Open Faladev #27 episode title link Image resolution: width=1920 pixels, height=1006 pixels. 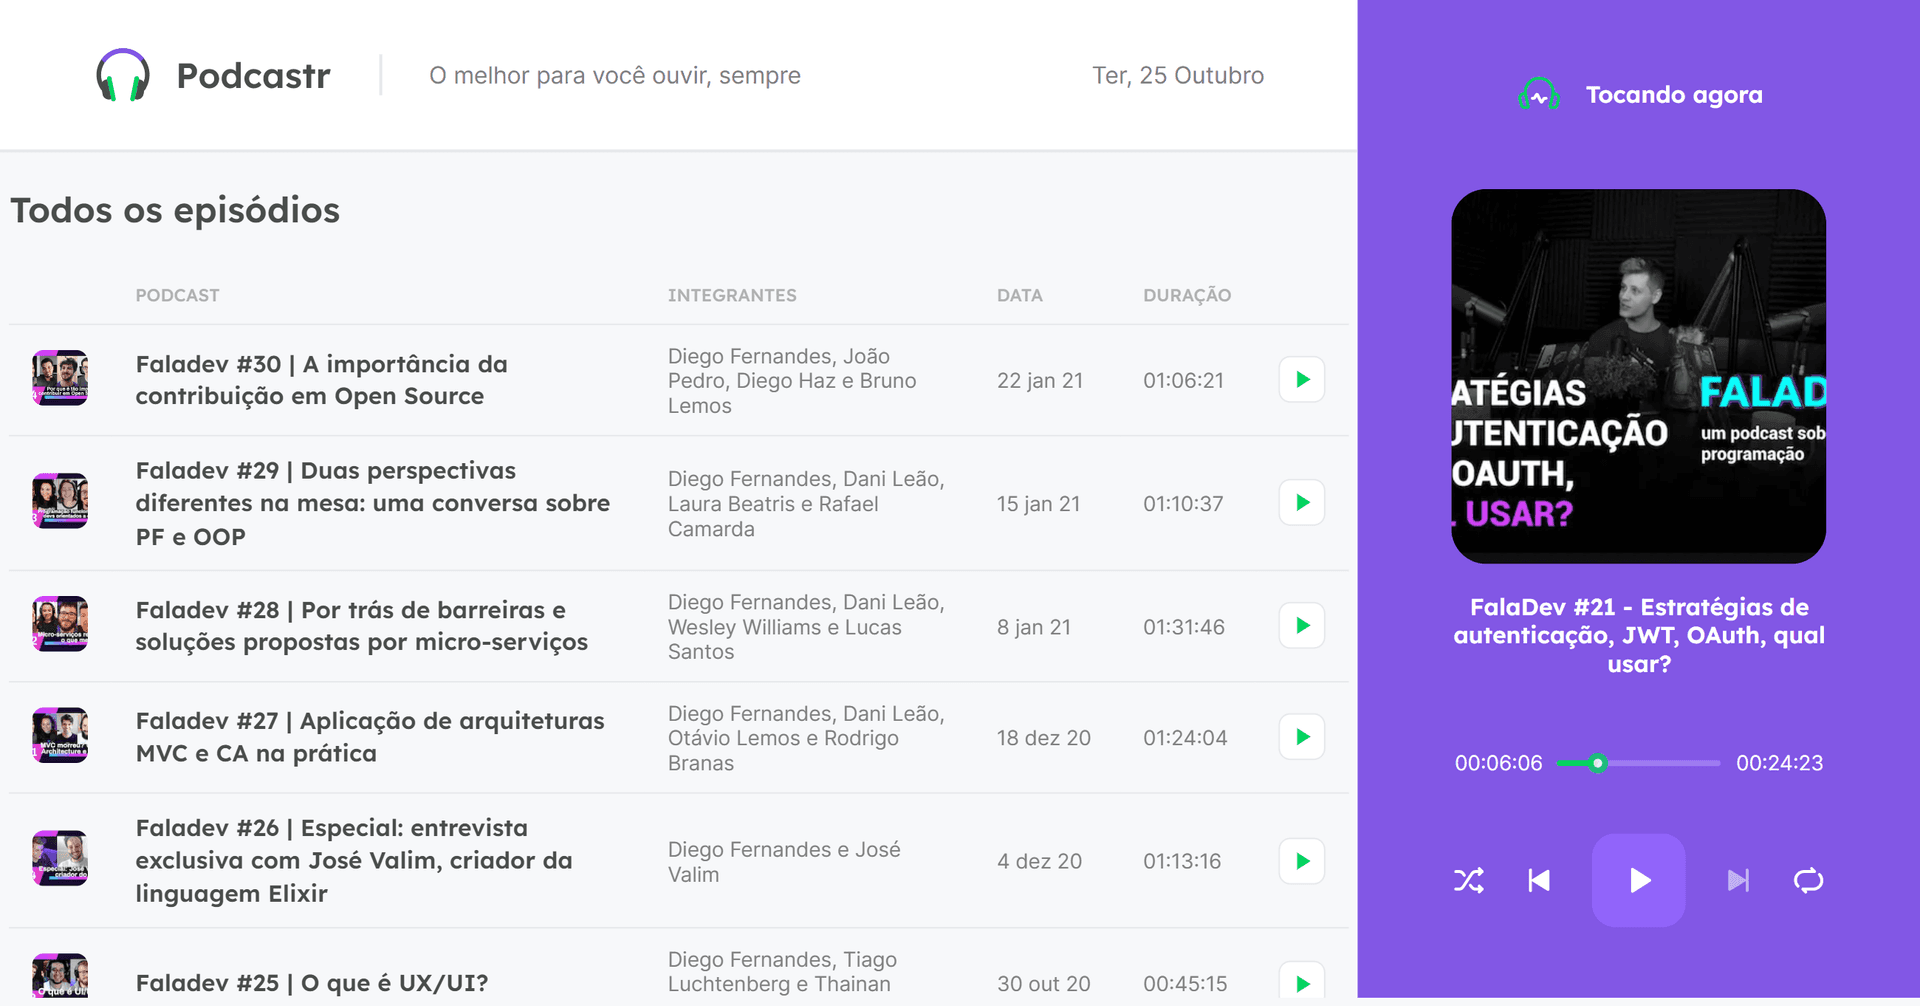pyautogui.click(x=370, y=737)
